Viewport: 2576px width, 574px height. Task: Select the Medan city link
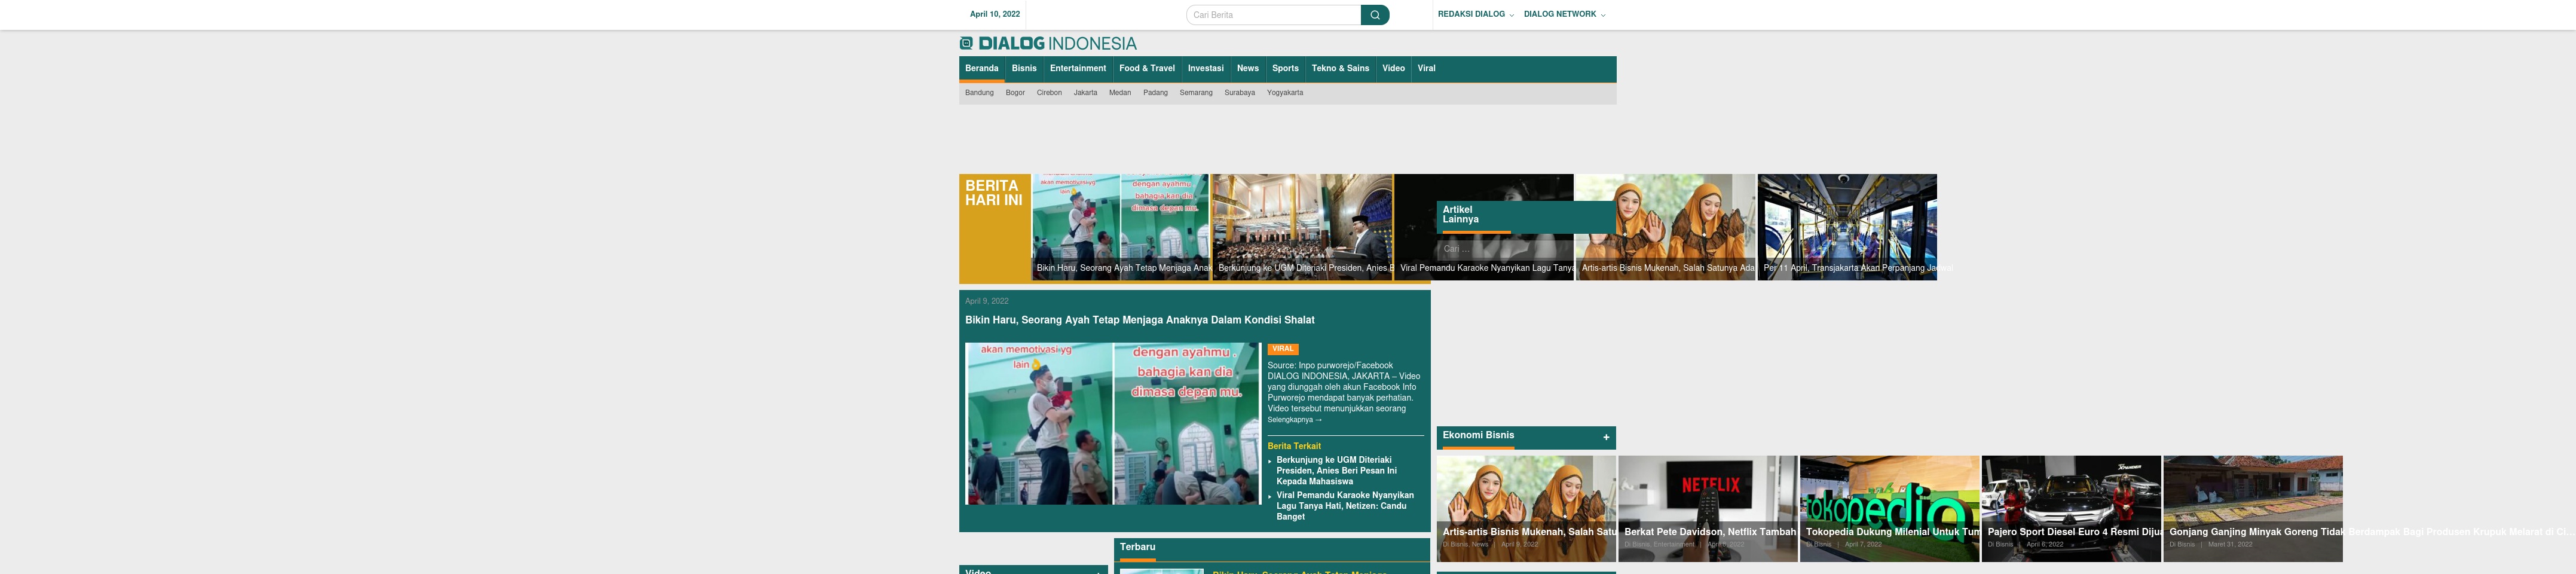click(1120, 93)
